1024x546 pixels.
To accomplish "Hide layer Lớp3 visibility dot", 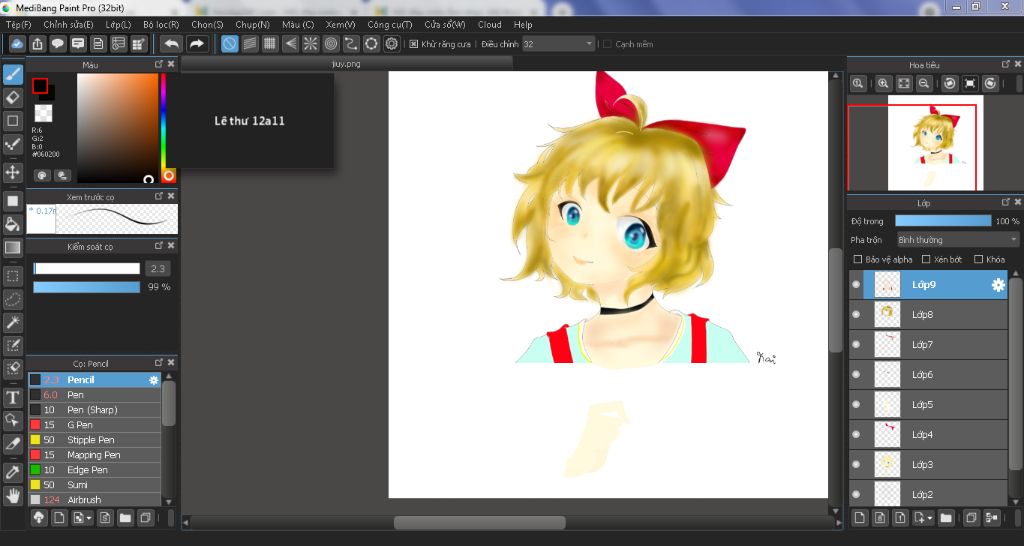I will click(856, 464).
